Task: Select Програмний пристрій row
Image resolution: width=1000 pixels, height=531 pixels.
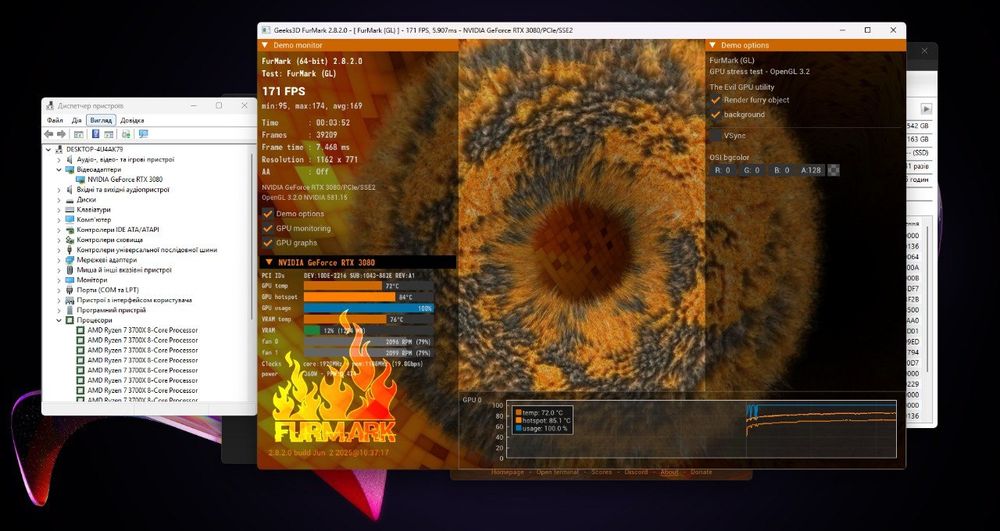Action: click(x=111, y=310)
